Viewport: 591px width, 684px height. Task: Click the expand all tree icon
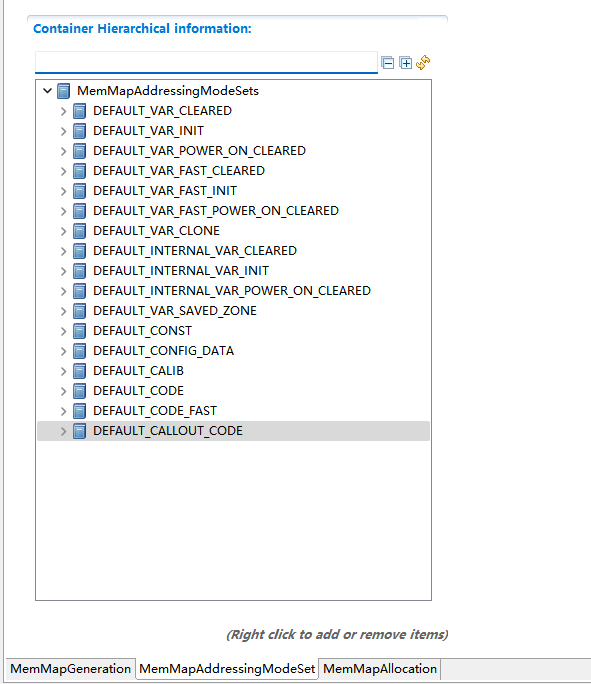coord(406,63)
